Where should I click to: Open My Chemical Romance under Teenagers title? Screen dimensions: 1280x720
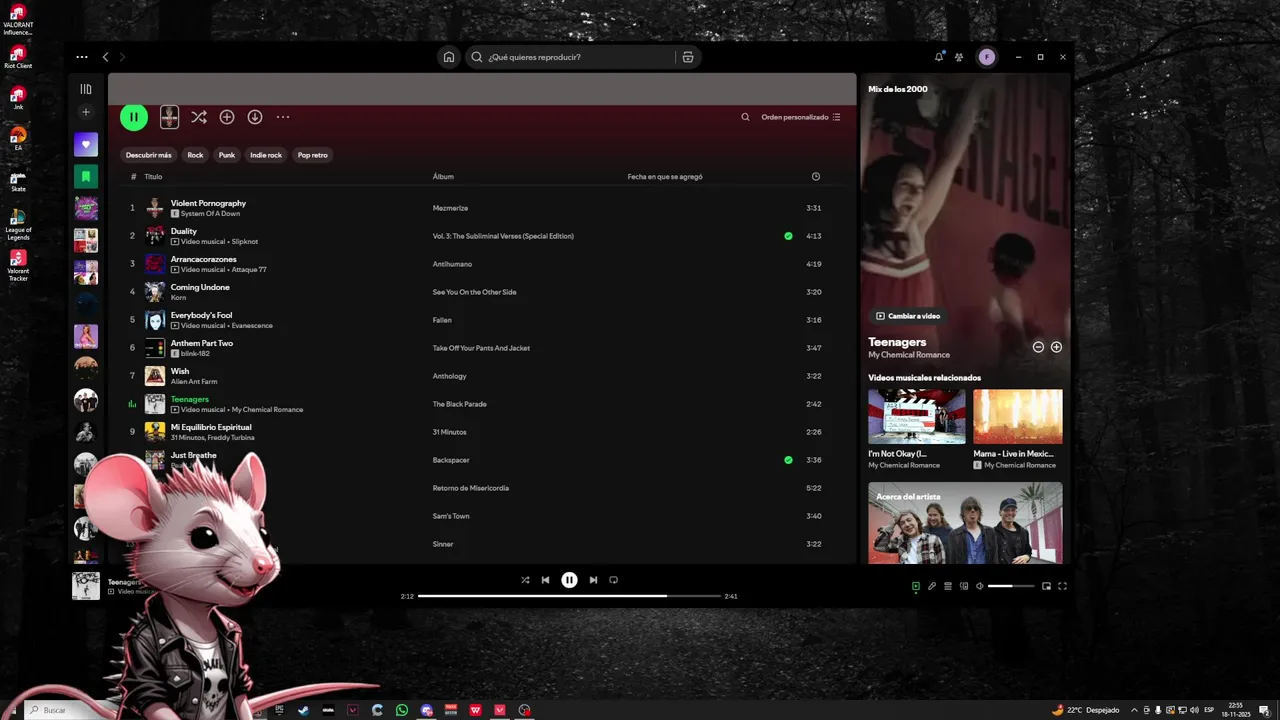pyautogui.click(x=909, y=355)
